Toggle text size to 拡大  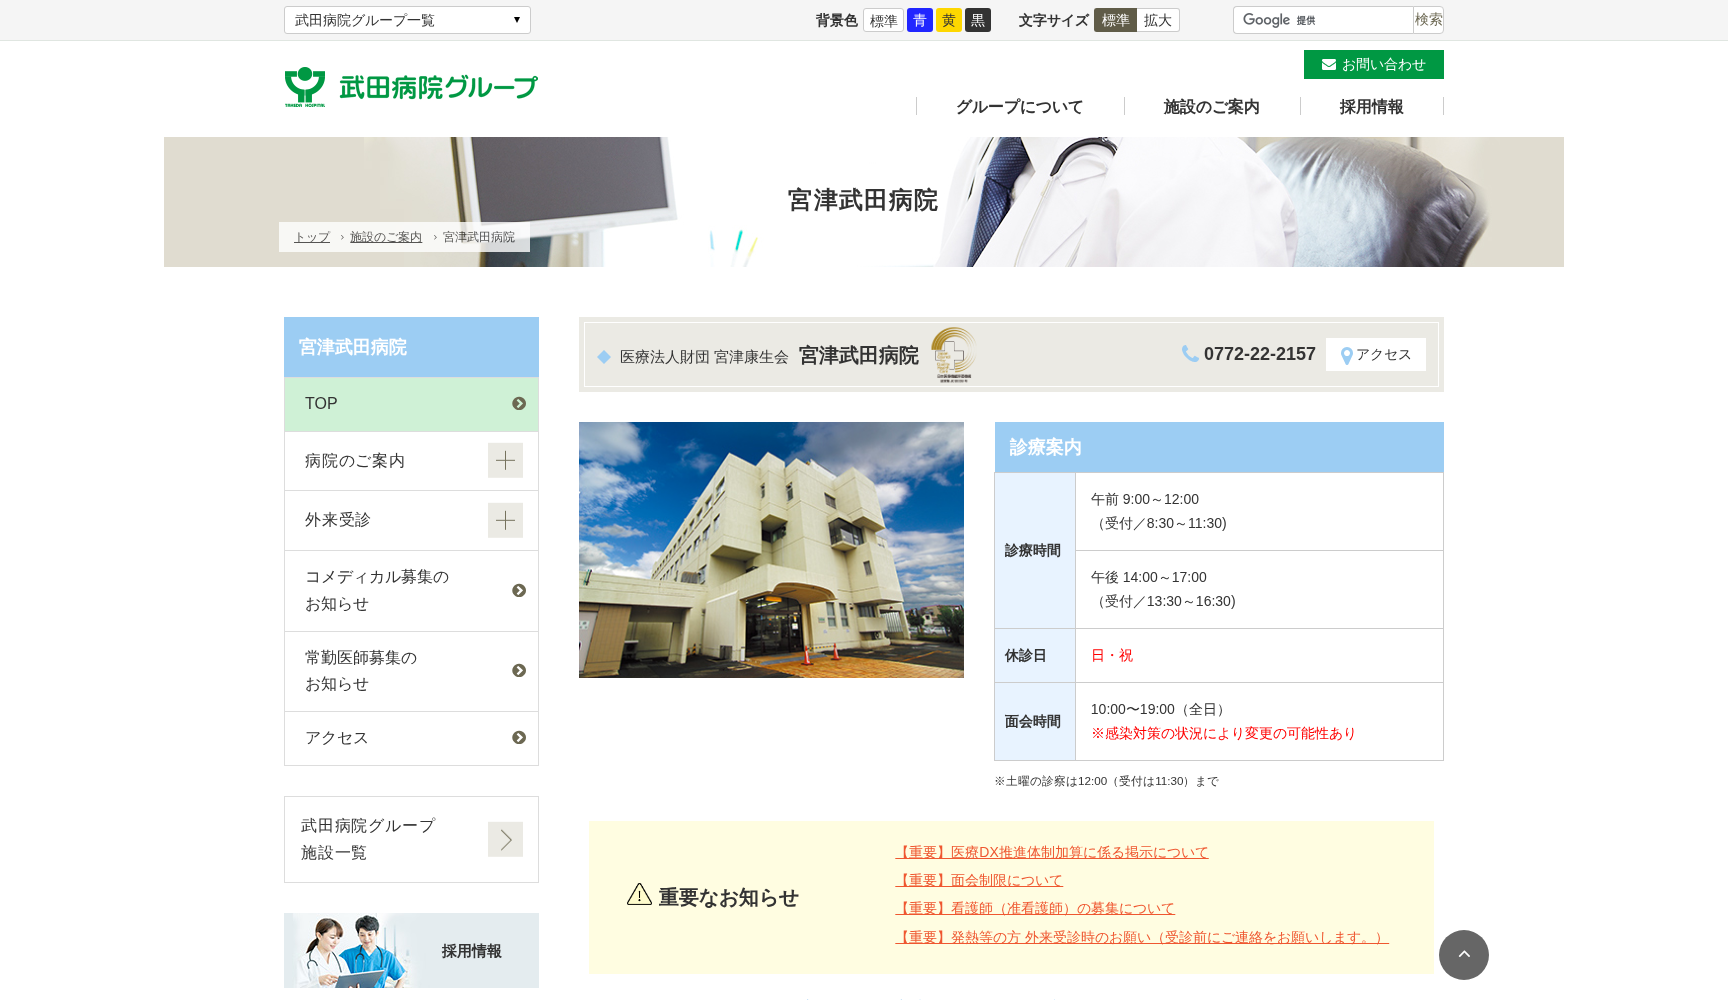[1159, 19]
